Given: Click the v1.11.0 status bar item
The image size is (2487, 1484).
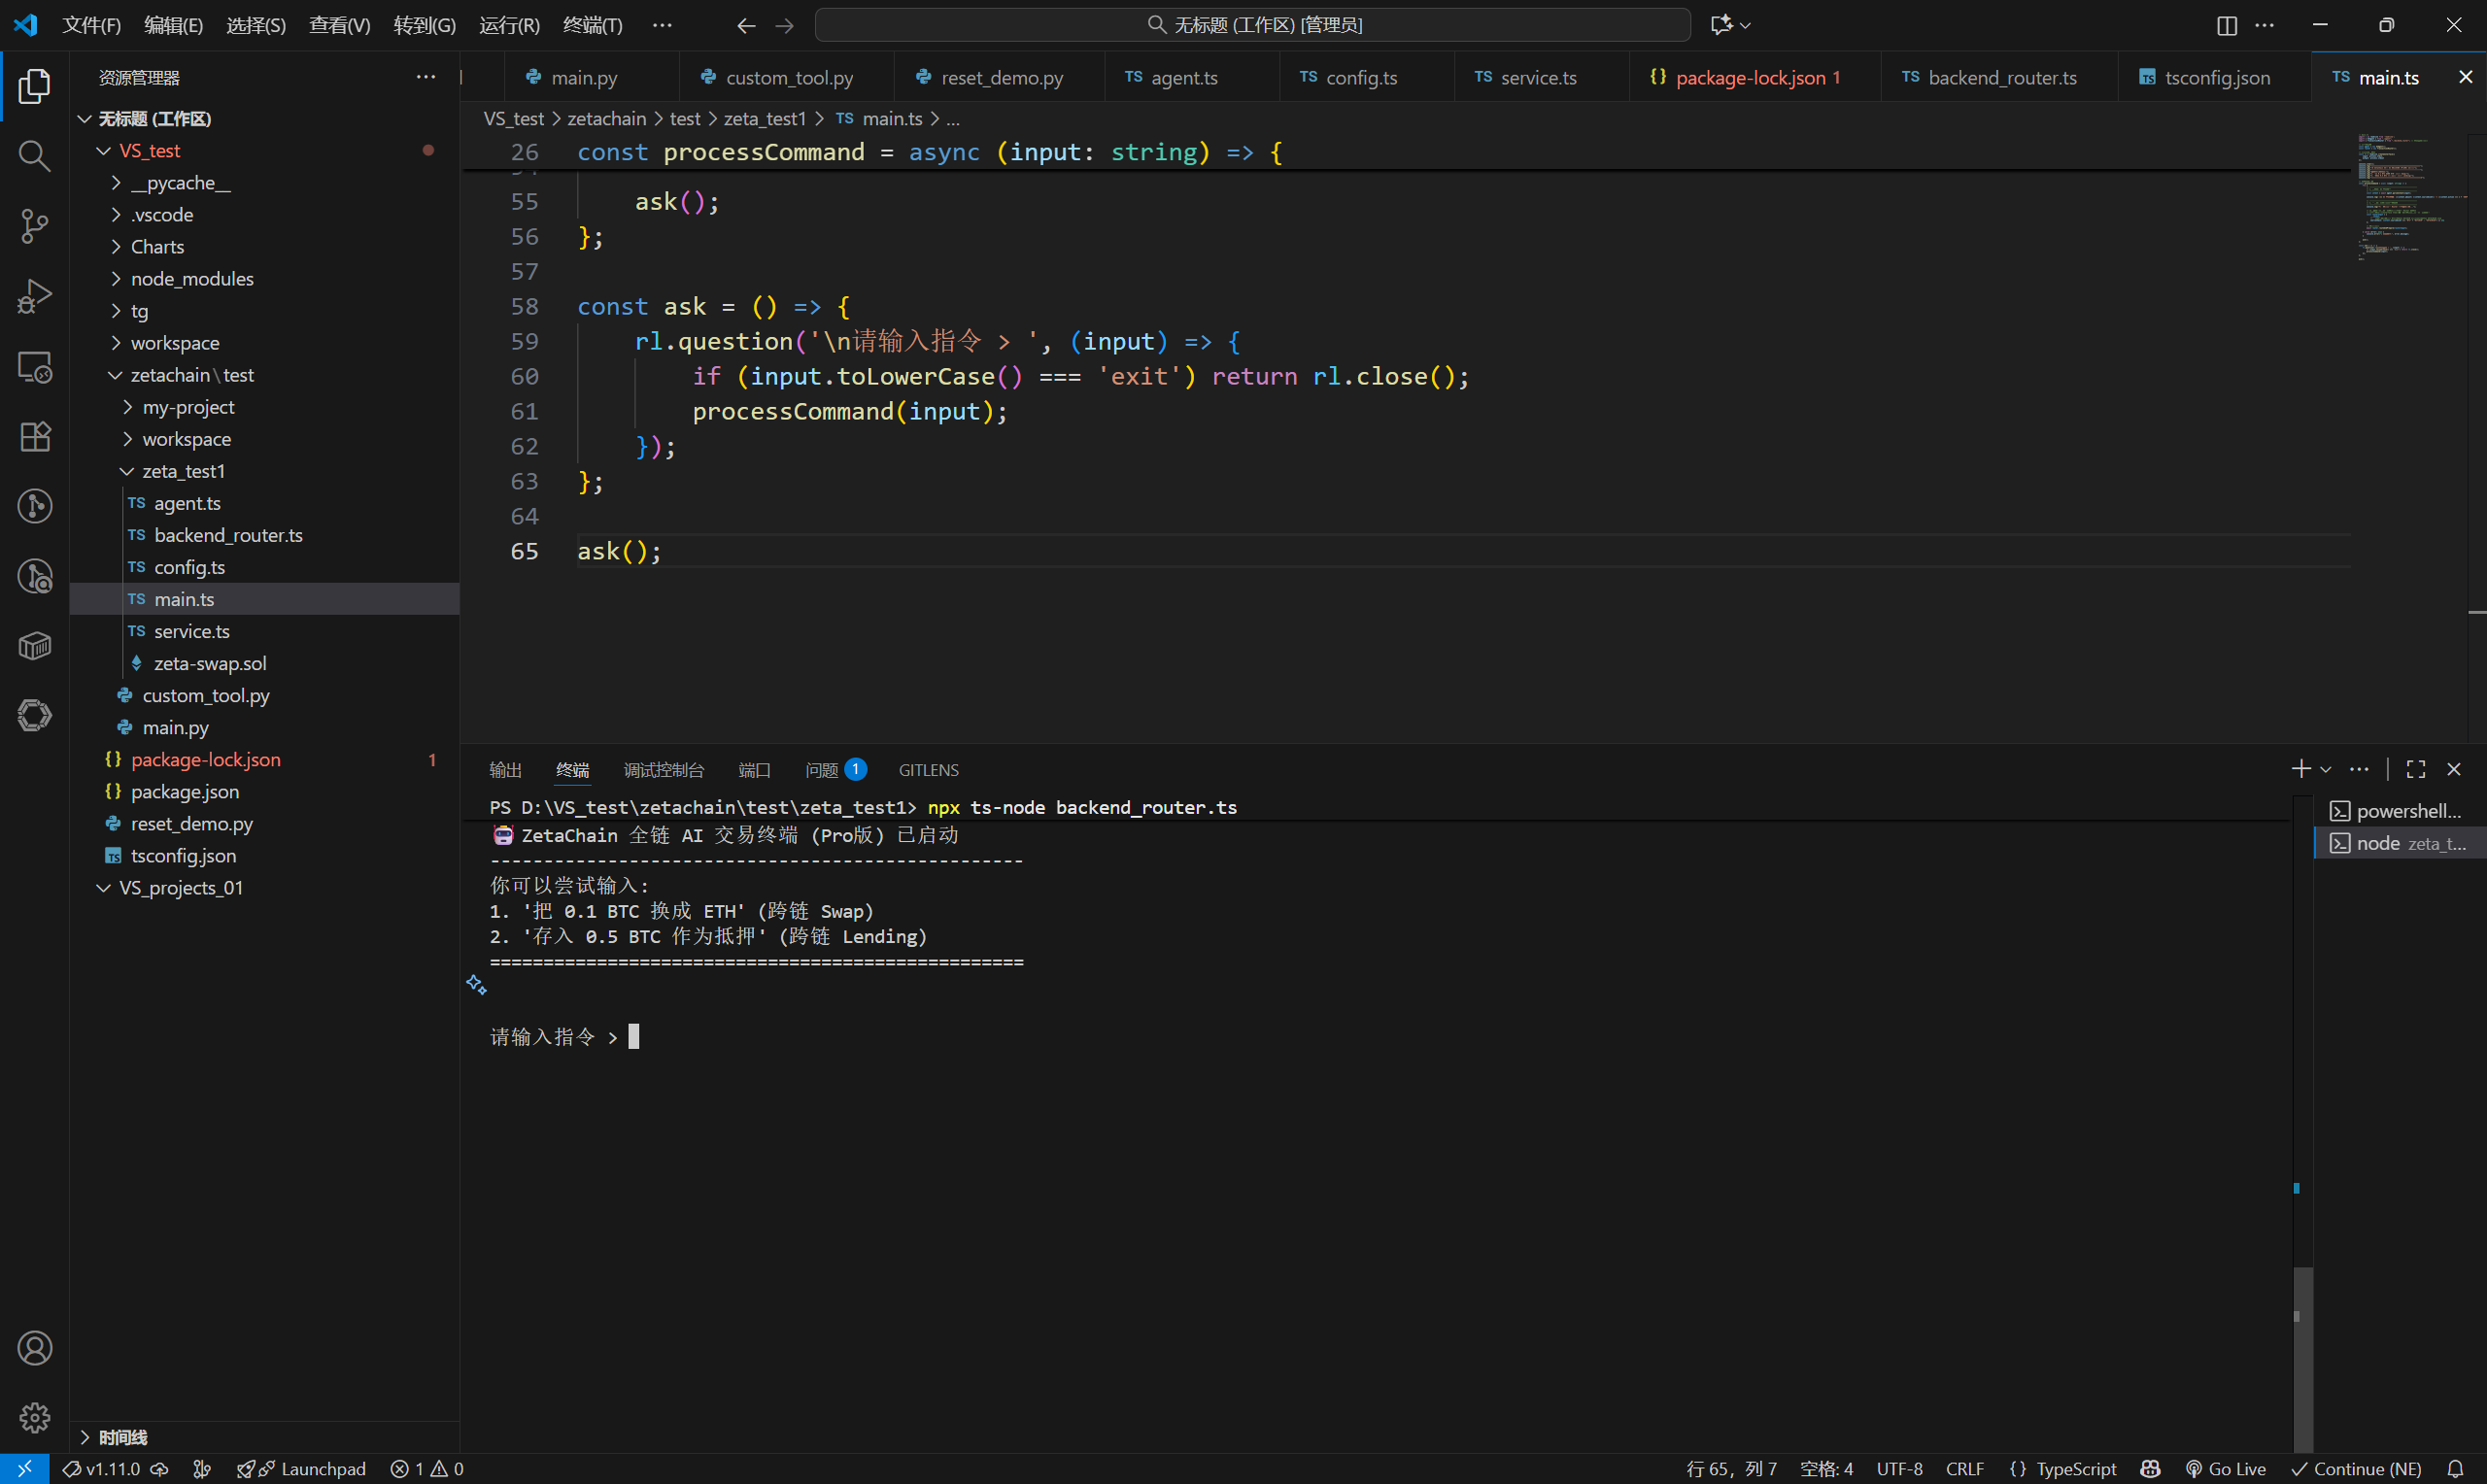Looking at the screenshot, I should pos(114,1469).
